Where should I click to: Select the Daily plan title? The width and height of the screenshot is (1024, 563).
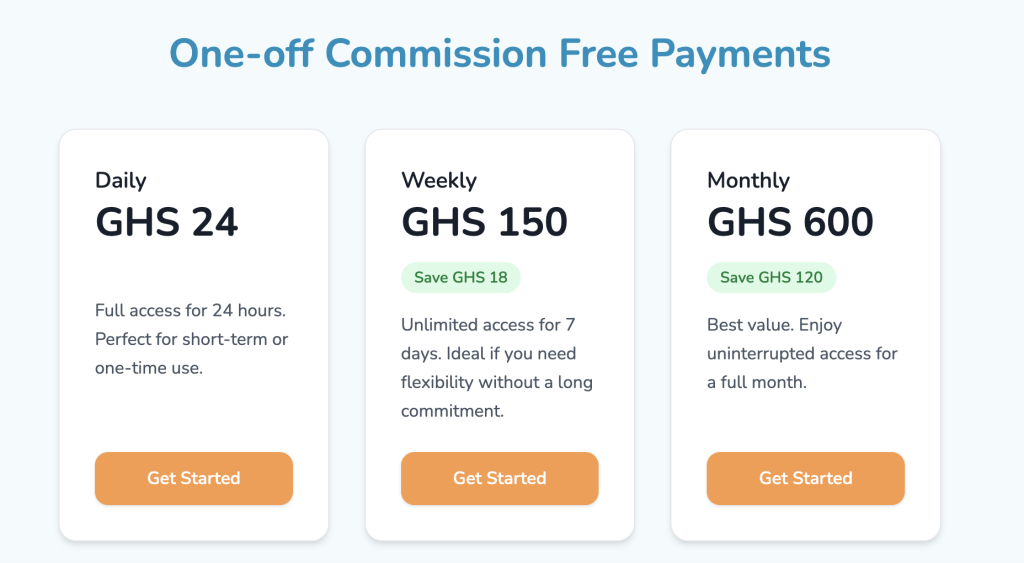point(120,180)
